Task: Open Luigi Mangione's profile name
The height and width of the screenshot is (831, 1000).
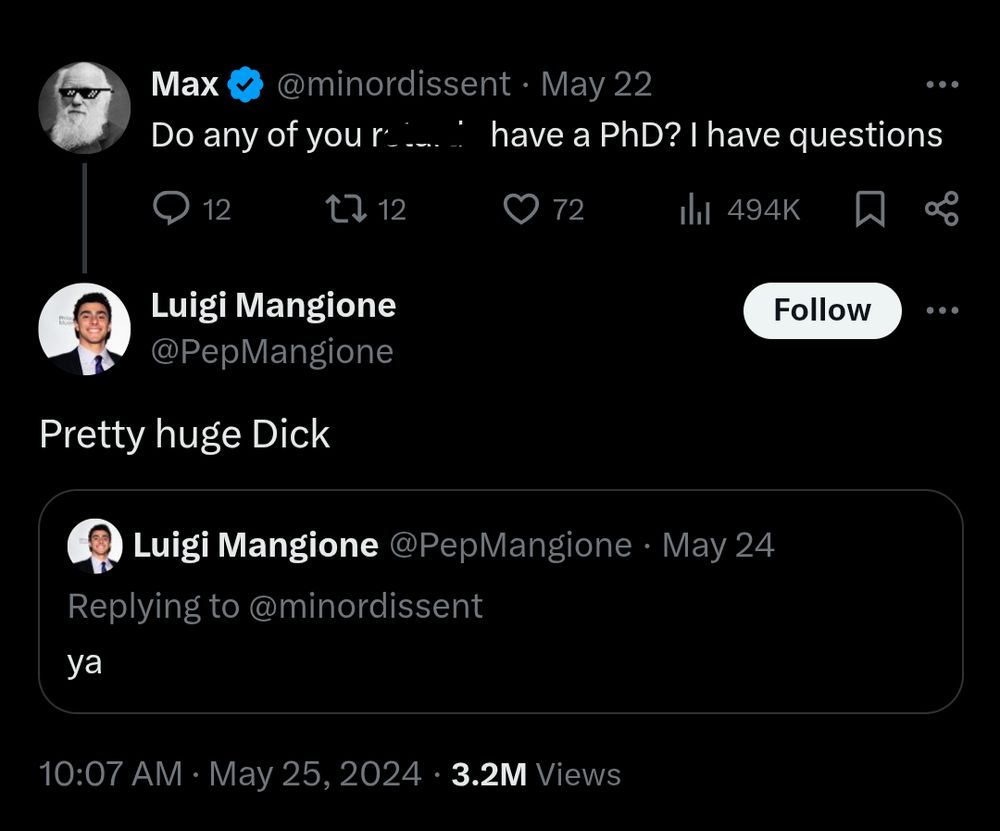Action: 273,306
